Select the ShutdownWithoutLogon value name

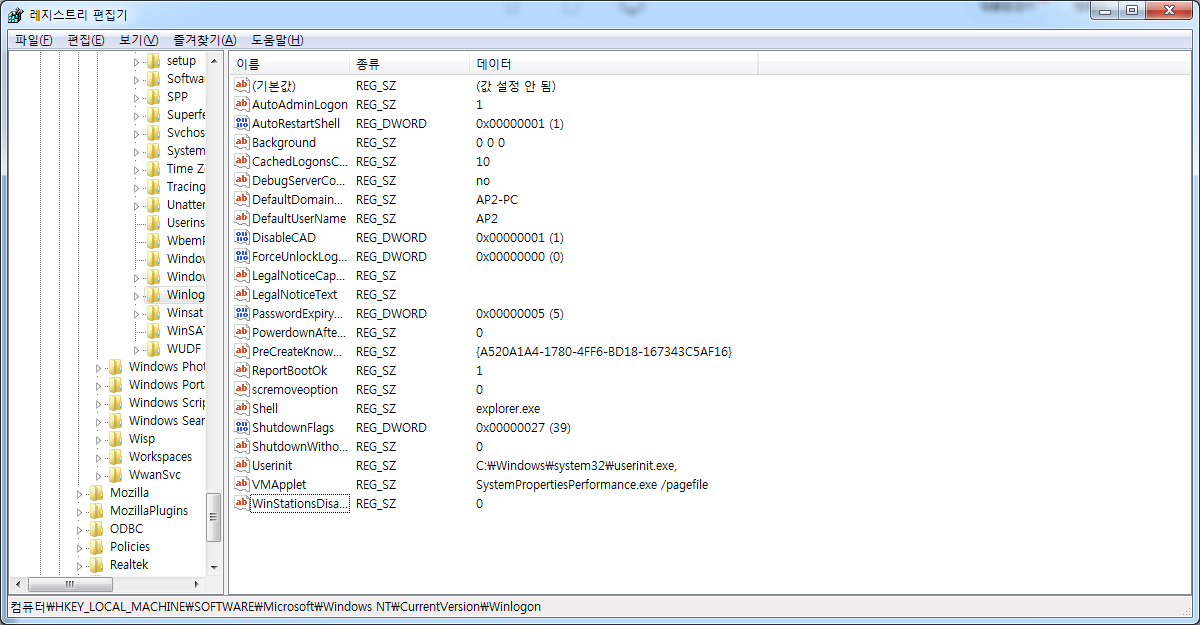299,446
